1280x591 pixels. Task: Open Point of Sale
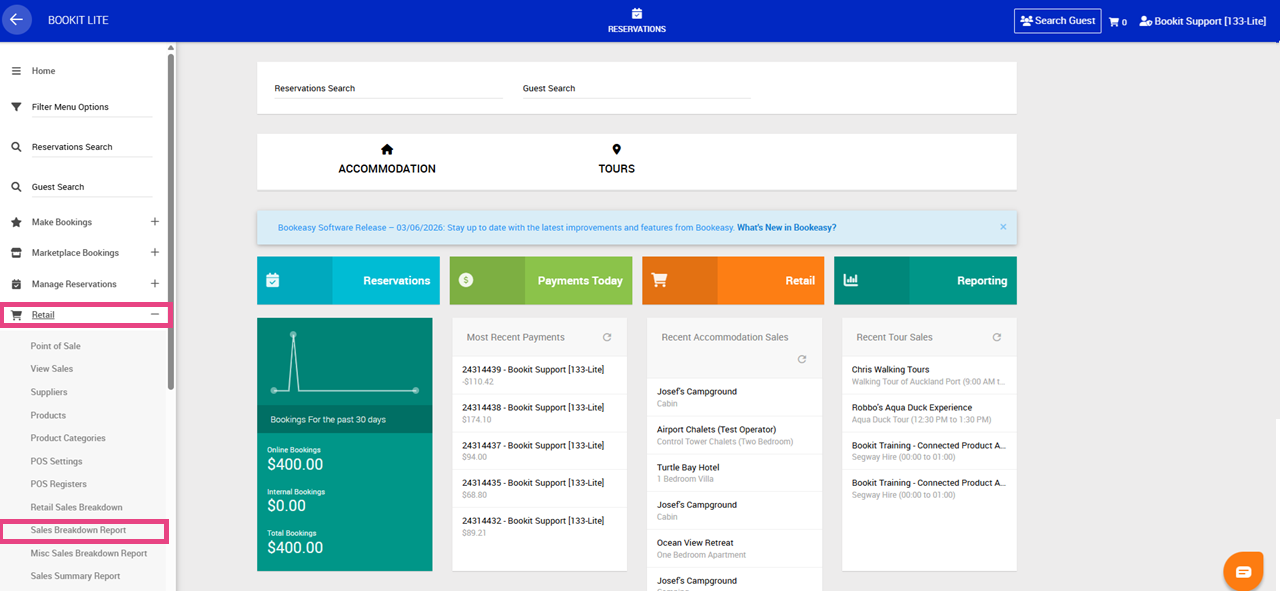click(56, 346)
